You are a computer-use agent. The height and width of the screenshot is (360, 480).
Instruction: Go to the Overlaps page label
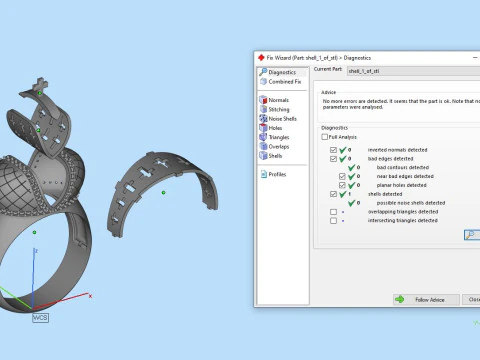pos(279,147)
